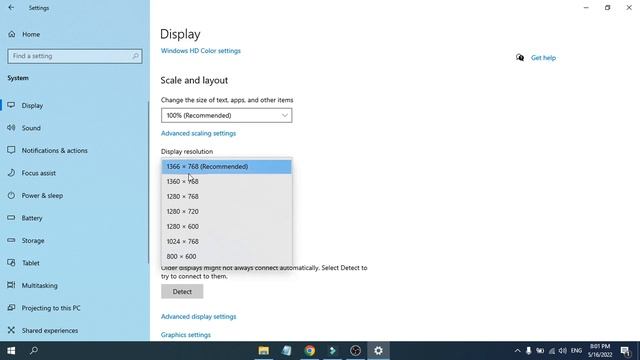Open the Multitasking settings
This screenshot has height=360, width=640.
[39, 285]
